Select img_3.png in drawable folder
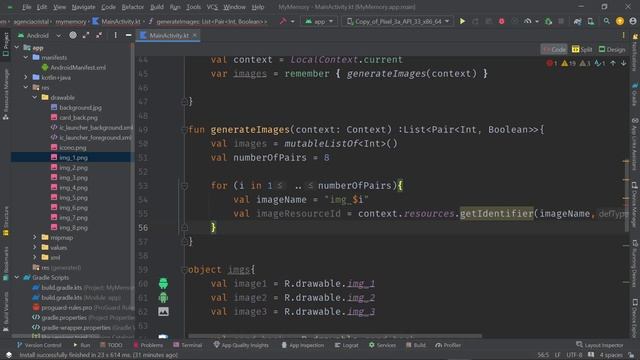The height and width of the screenshot is (360, 640). tap(73, 178)
